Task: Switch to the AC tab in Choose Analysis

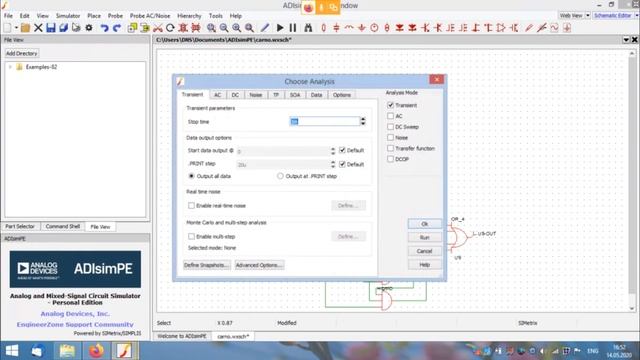Action: tap(218, 95)
